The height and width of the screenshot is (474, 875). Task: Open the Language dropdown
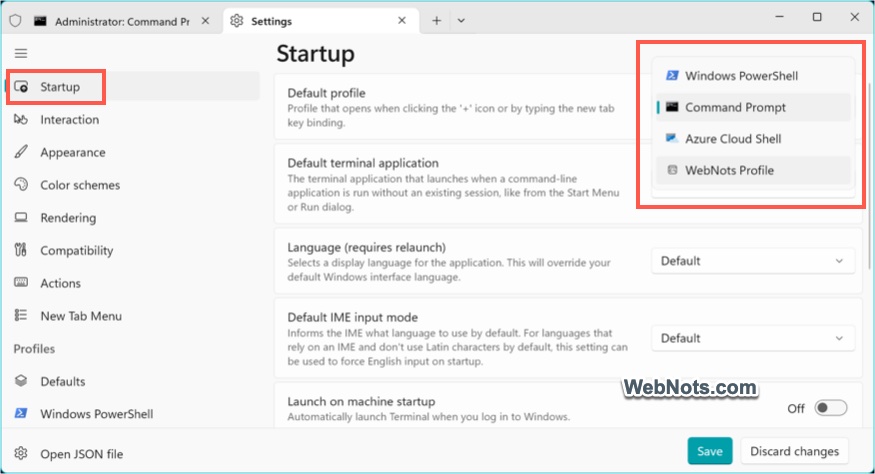tap(753, 261)
